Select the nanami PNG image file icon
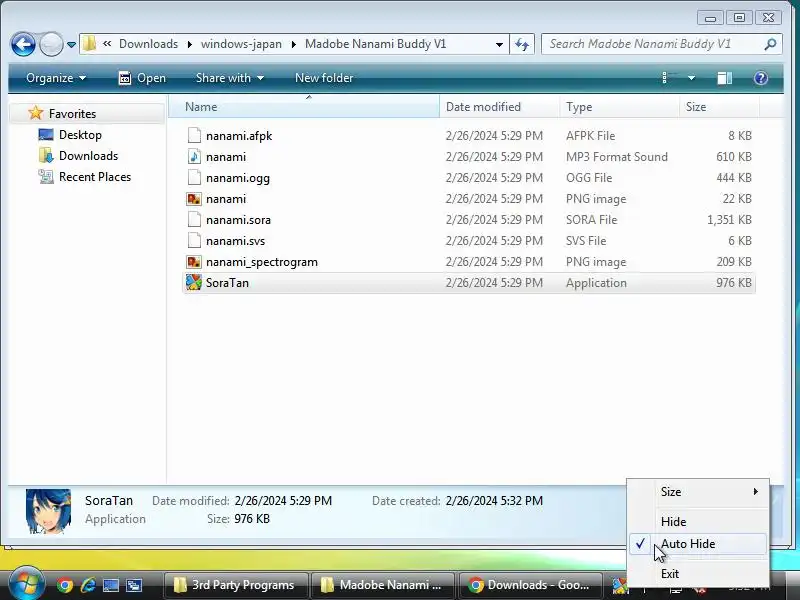The height and width of the screenshot is (600, 800). pyautogui.click(x=194, y=198)
